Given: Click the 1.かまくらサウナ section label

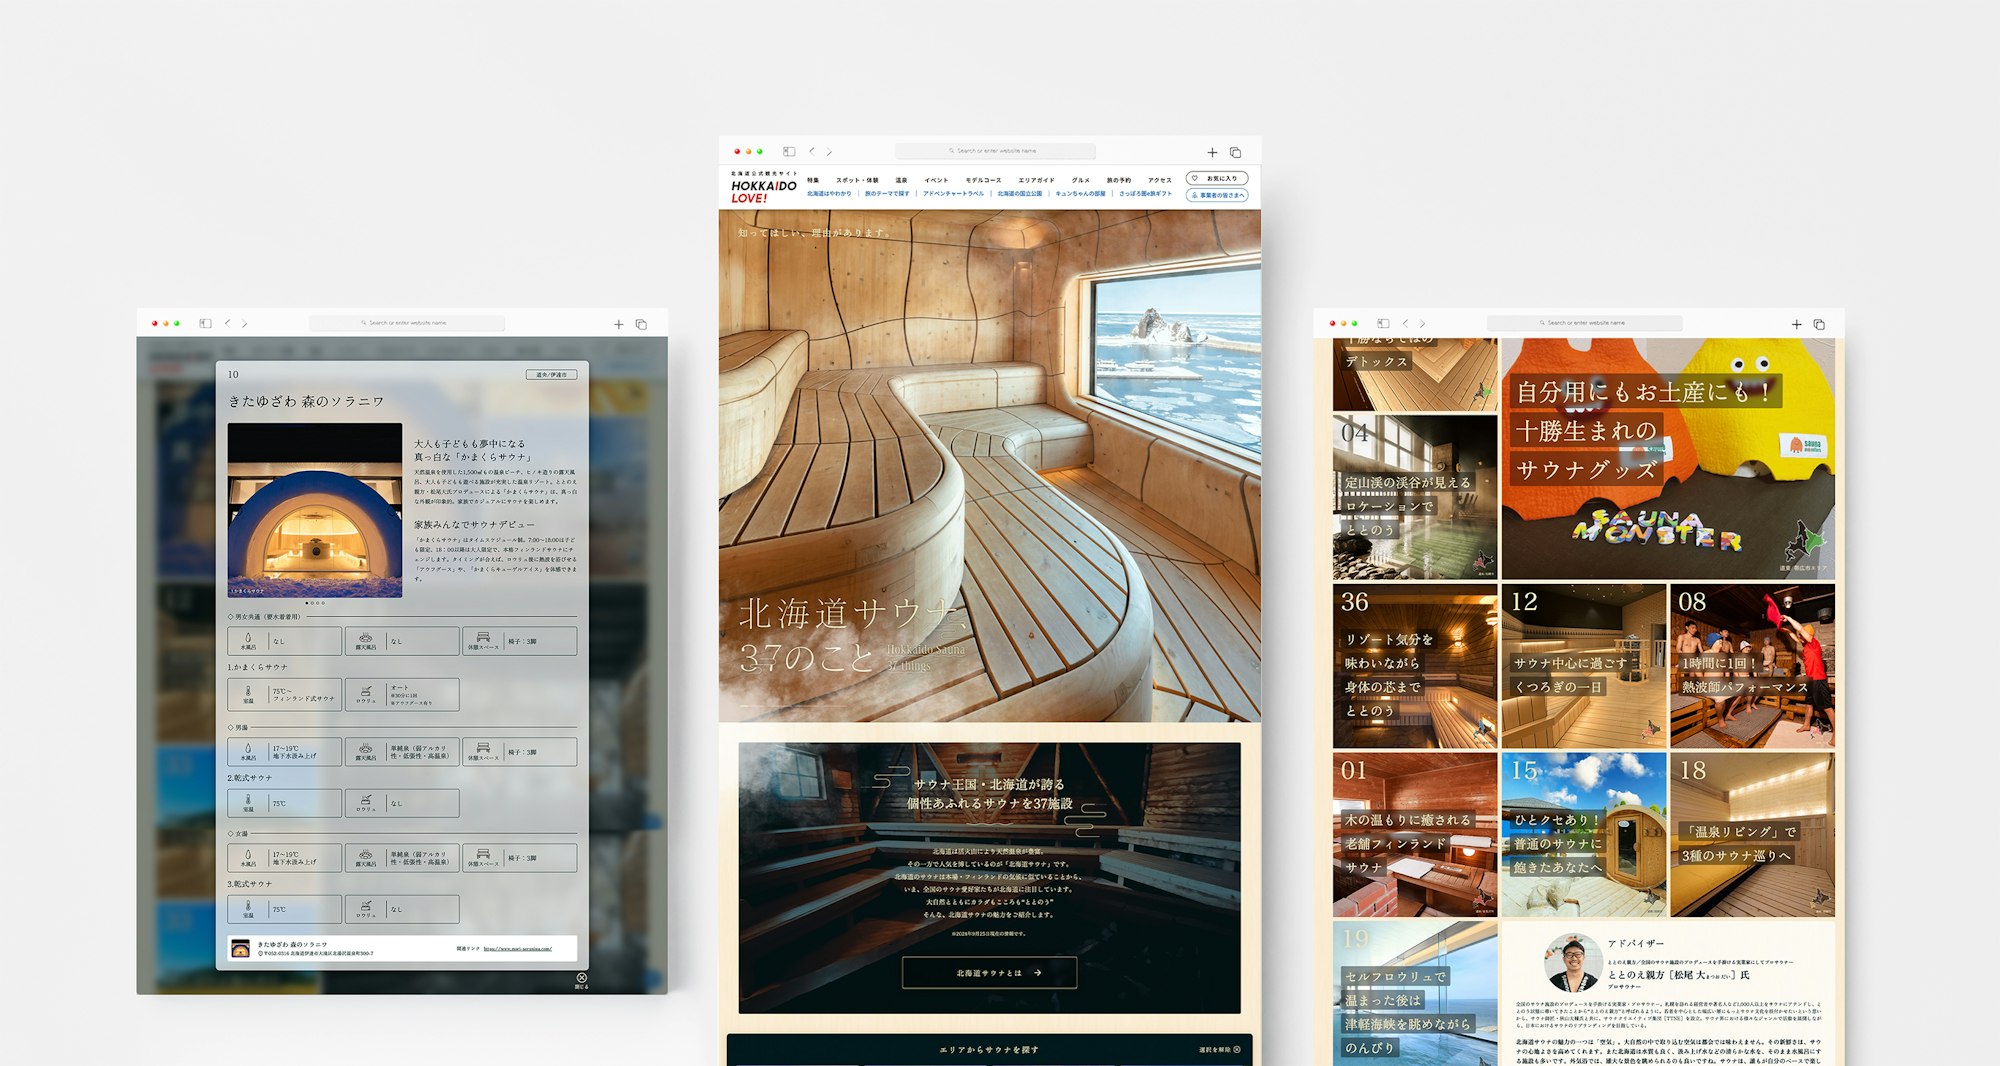Looking at the screenshot, I should click(257, 667).
